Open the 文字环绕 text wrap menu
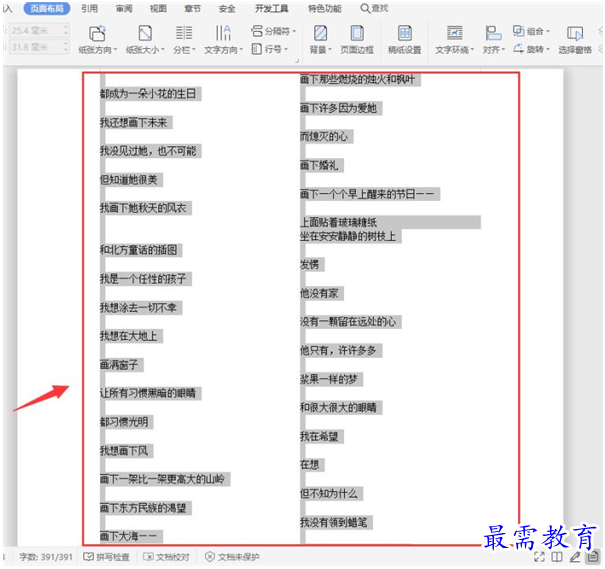The height and width of the screenshot is (569, 605). (x=454, y=40)
